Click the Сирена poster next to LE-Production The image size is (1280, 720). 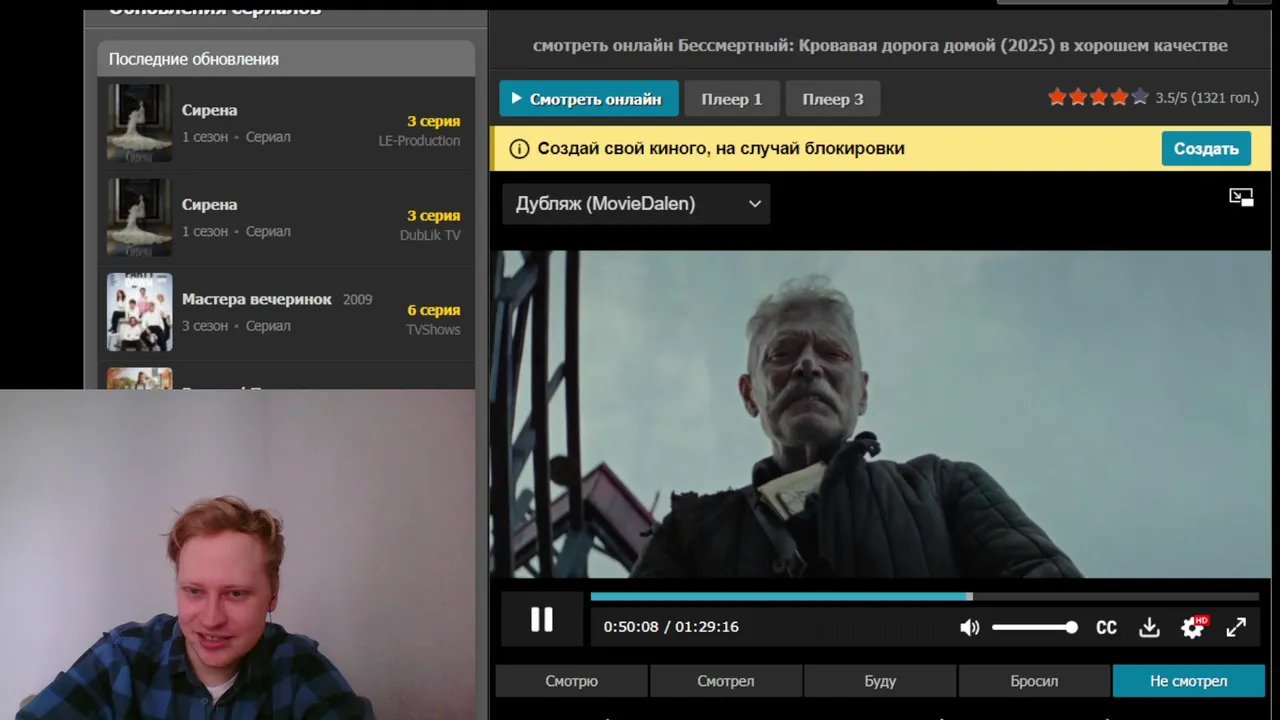pyautogui.click(x=140, y=123)
